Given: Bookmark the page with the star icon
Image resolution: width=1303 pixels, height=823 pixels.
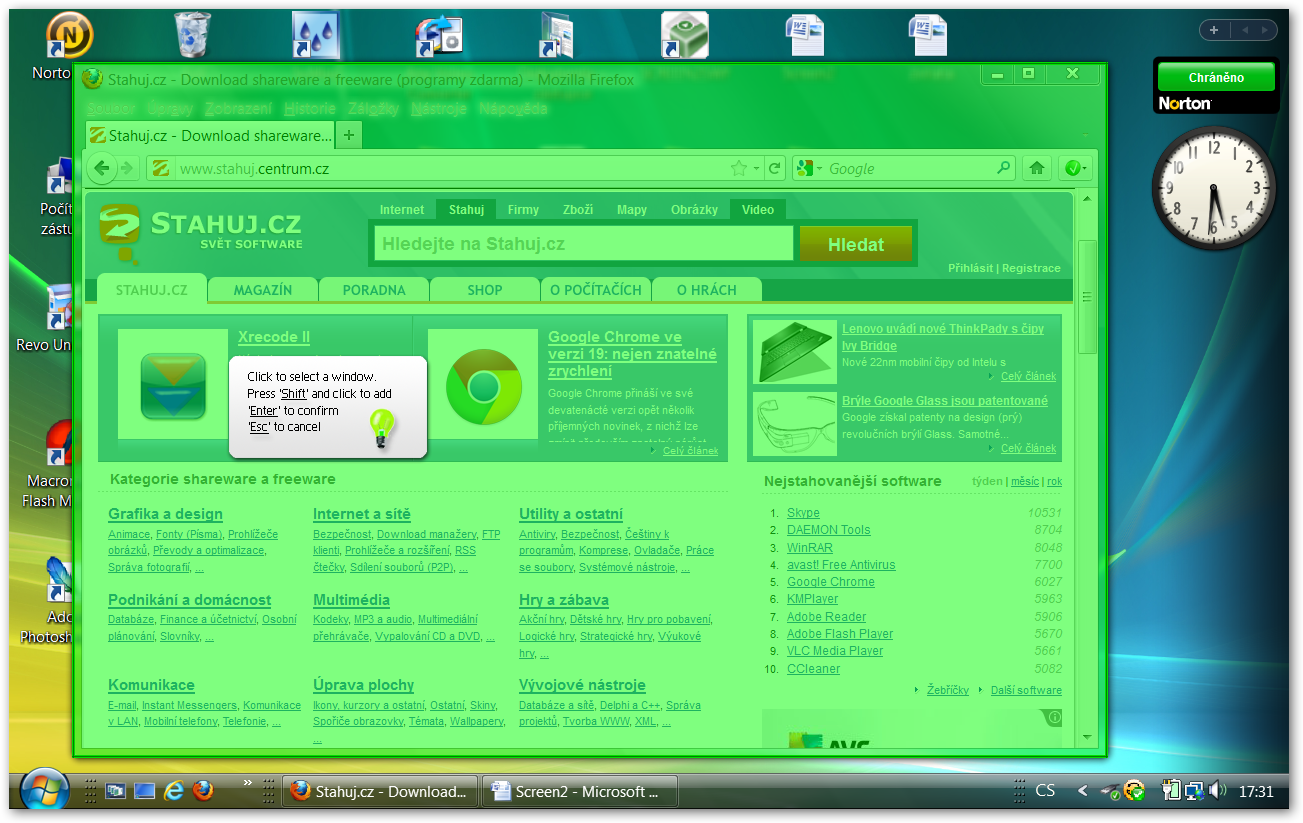Looking at the screenshot, I should click(x=739, y=168).
